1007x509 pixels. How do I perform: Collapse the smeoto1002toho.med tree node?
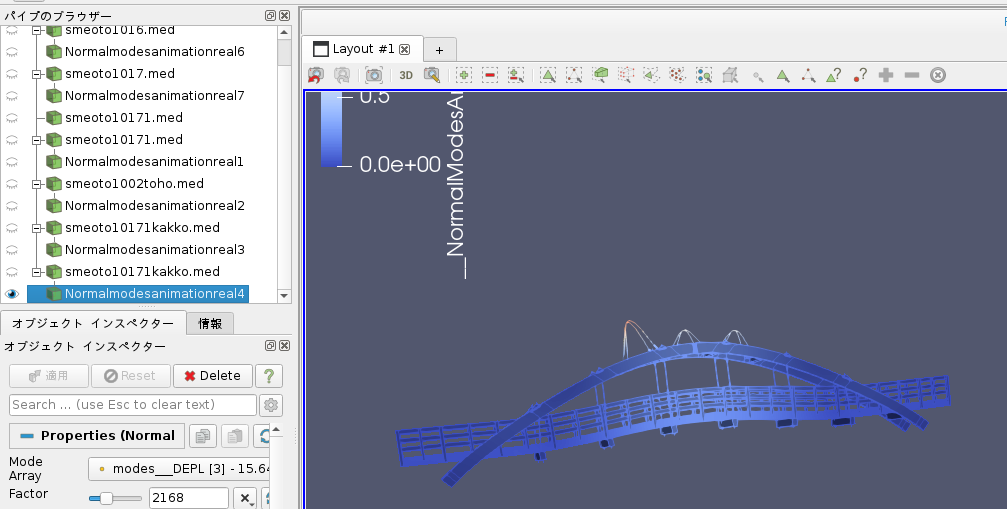37,184
